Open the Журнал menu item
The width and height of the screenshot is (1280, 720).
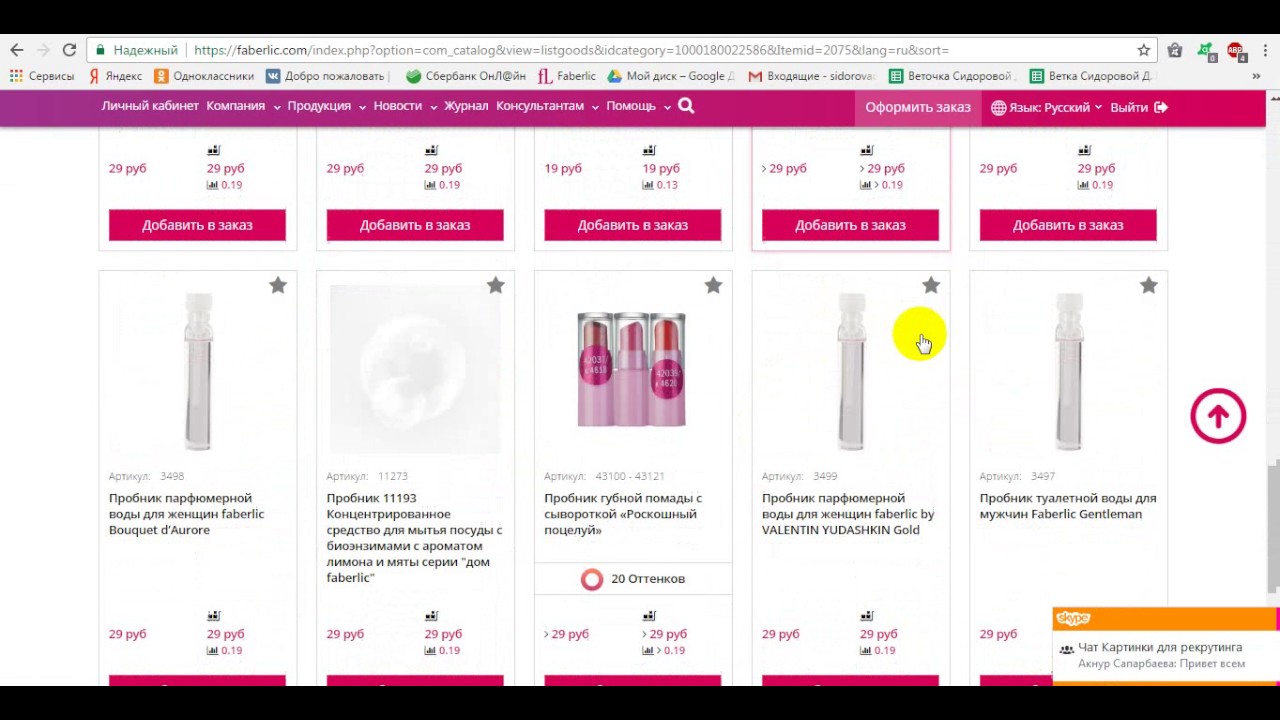pyautogui.click(x=466, y=106)
